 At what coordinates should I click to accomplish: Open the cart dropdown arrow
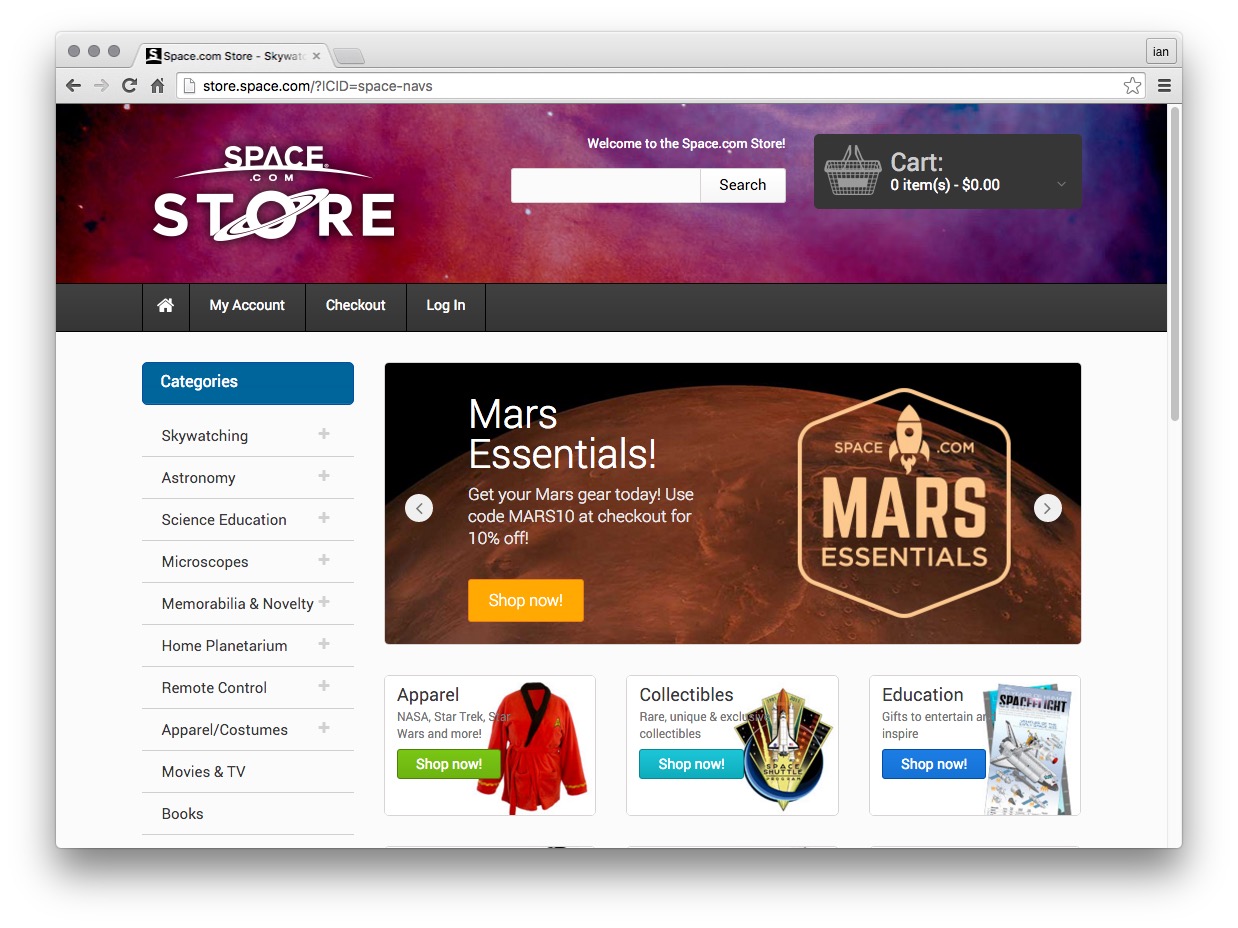tap(1061, 184)
